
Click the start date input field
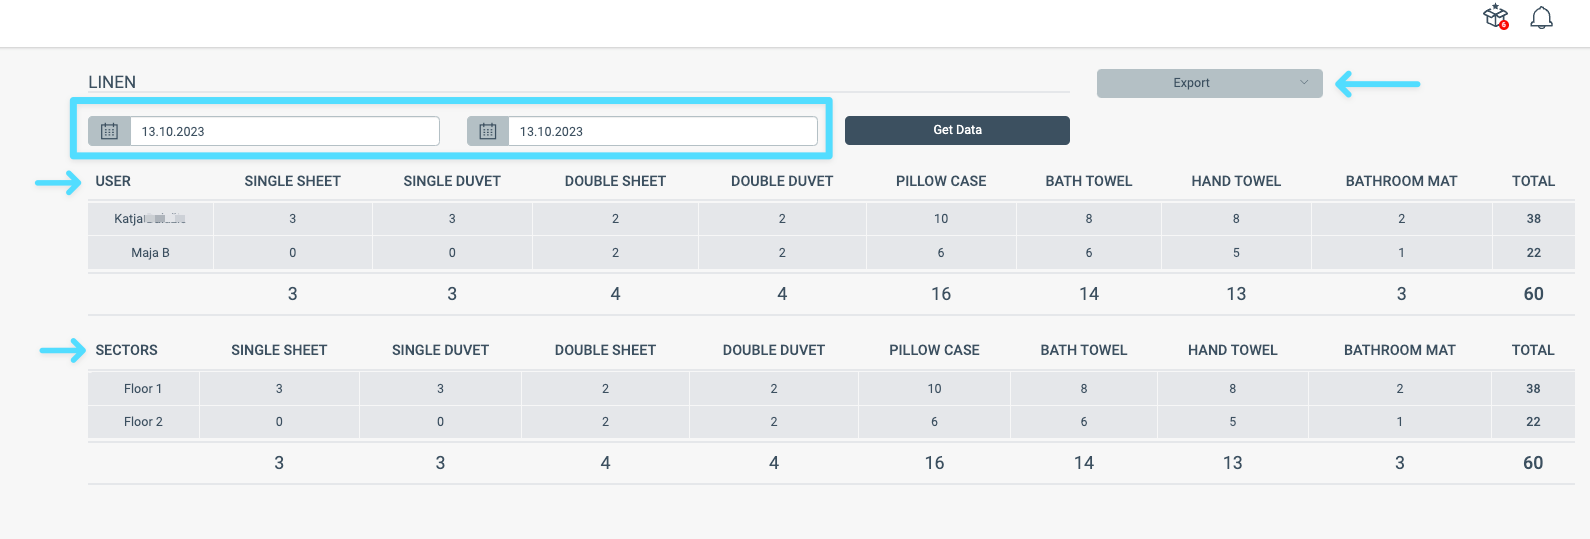point(285,131)
